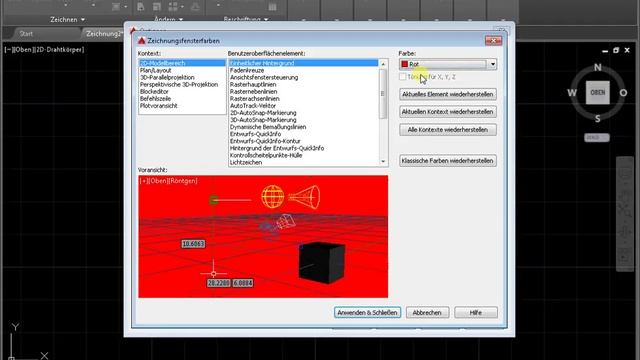Click the W compass direction on ViewCube
640x360 pixels.
tap(572, 93)
